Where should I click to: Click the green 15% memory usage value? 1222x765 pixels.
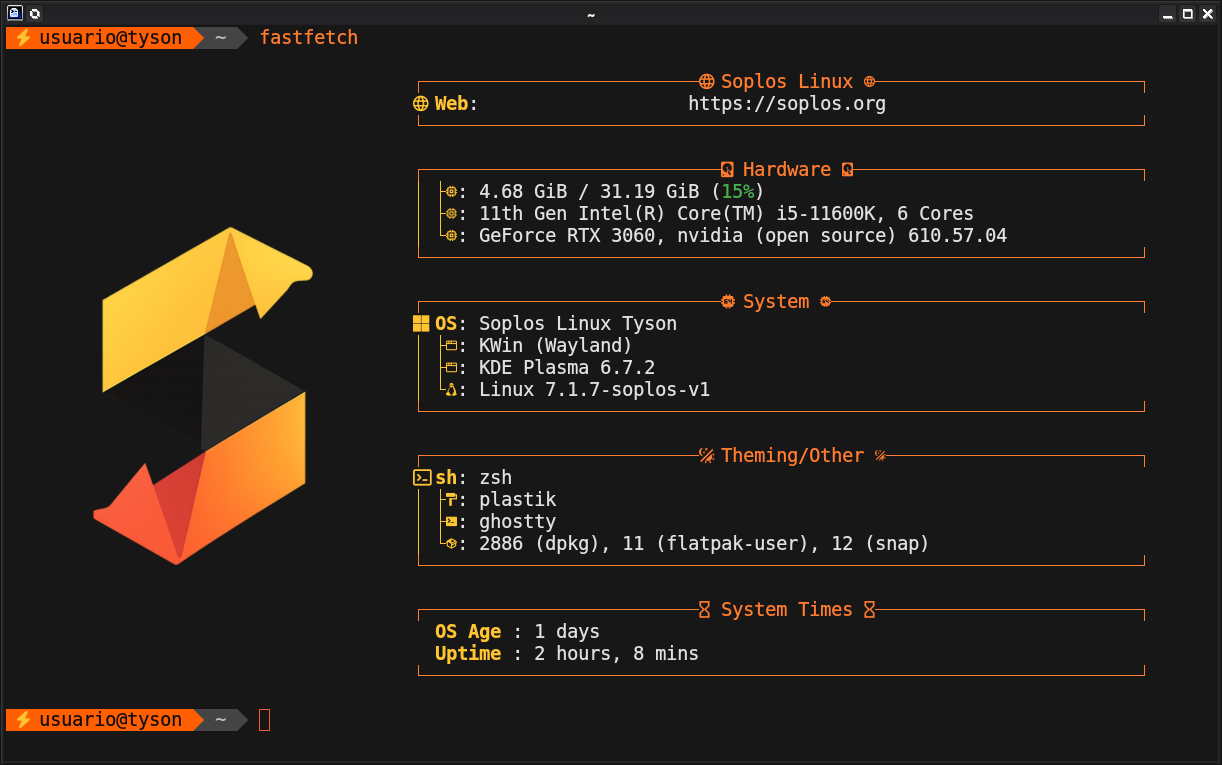point(738,192)
